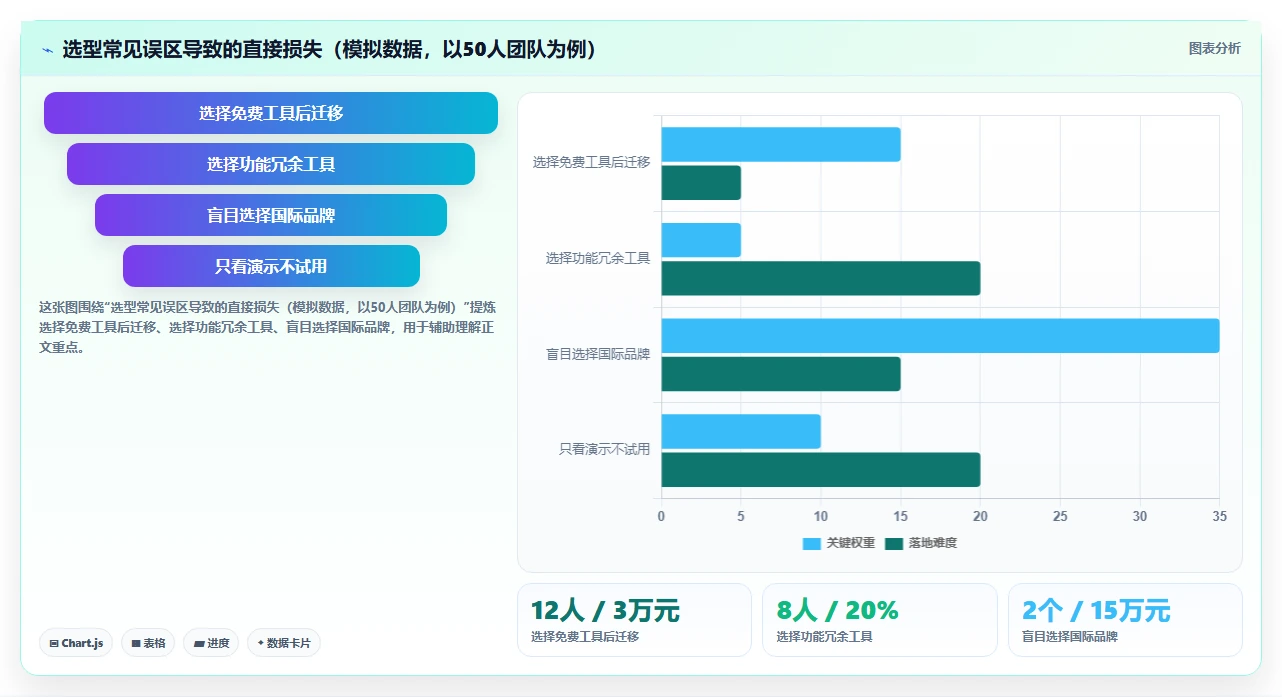Image resolution: width=1282 pixels, height=697 pixels.
Task: Click x-axis tick value 35
Action: (1219, 516)
